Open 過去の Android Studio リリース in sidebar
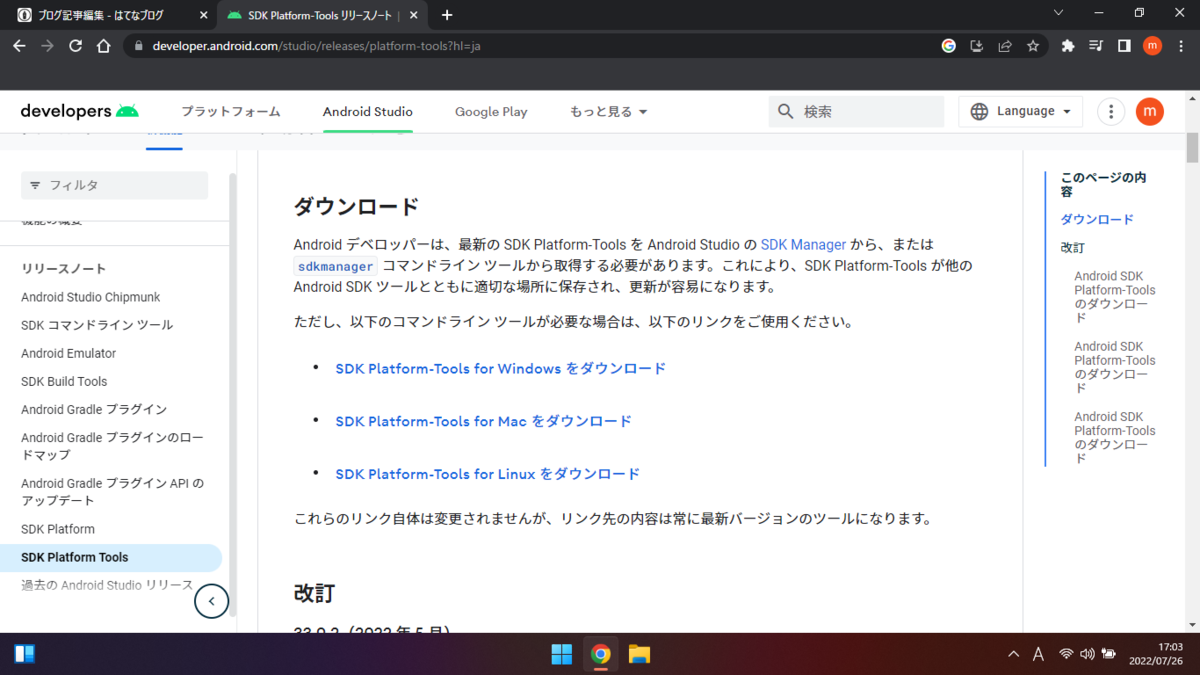The width and height of the screenshot is (1200, 675). pyautogui.click(x=107, y=585)
